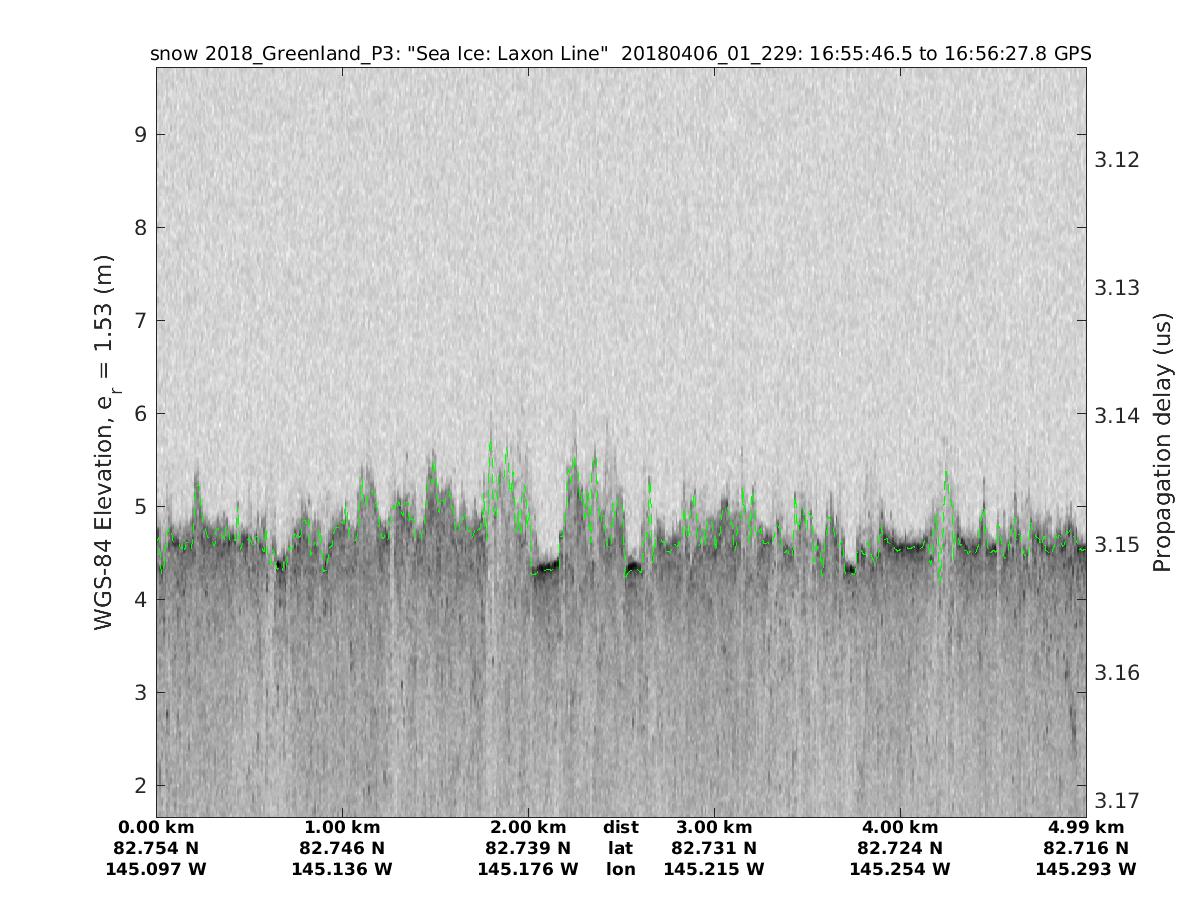Select the latitude value "82.739 N"

tap(528, 848)
